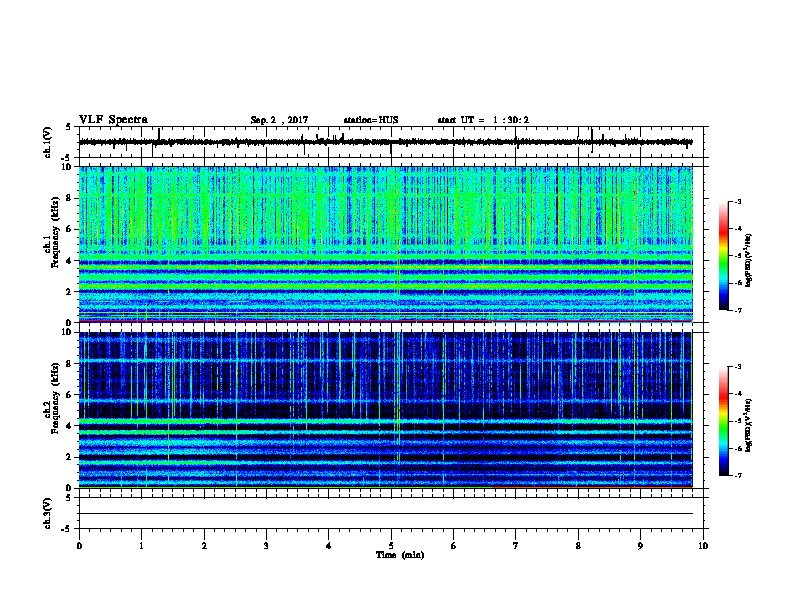Click the flat ch.3(V) trace panel

pyautogui.click(x=391, y=513)
